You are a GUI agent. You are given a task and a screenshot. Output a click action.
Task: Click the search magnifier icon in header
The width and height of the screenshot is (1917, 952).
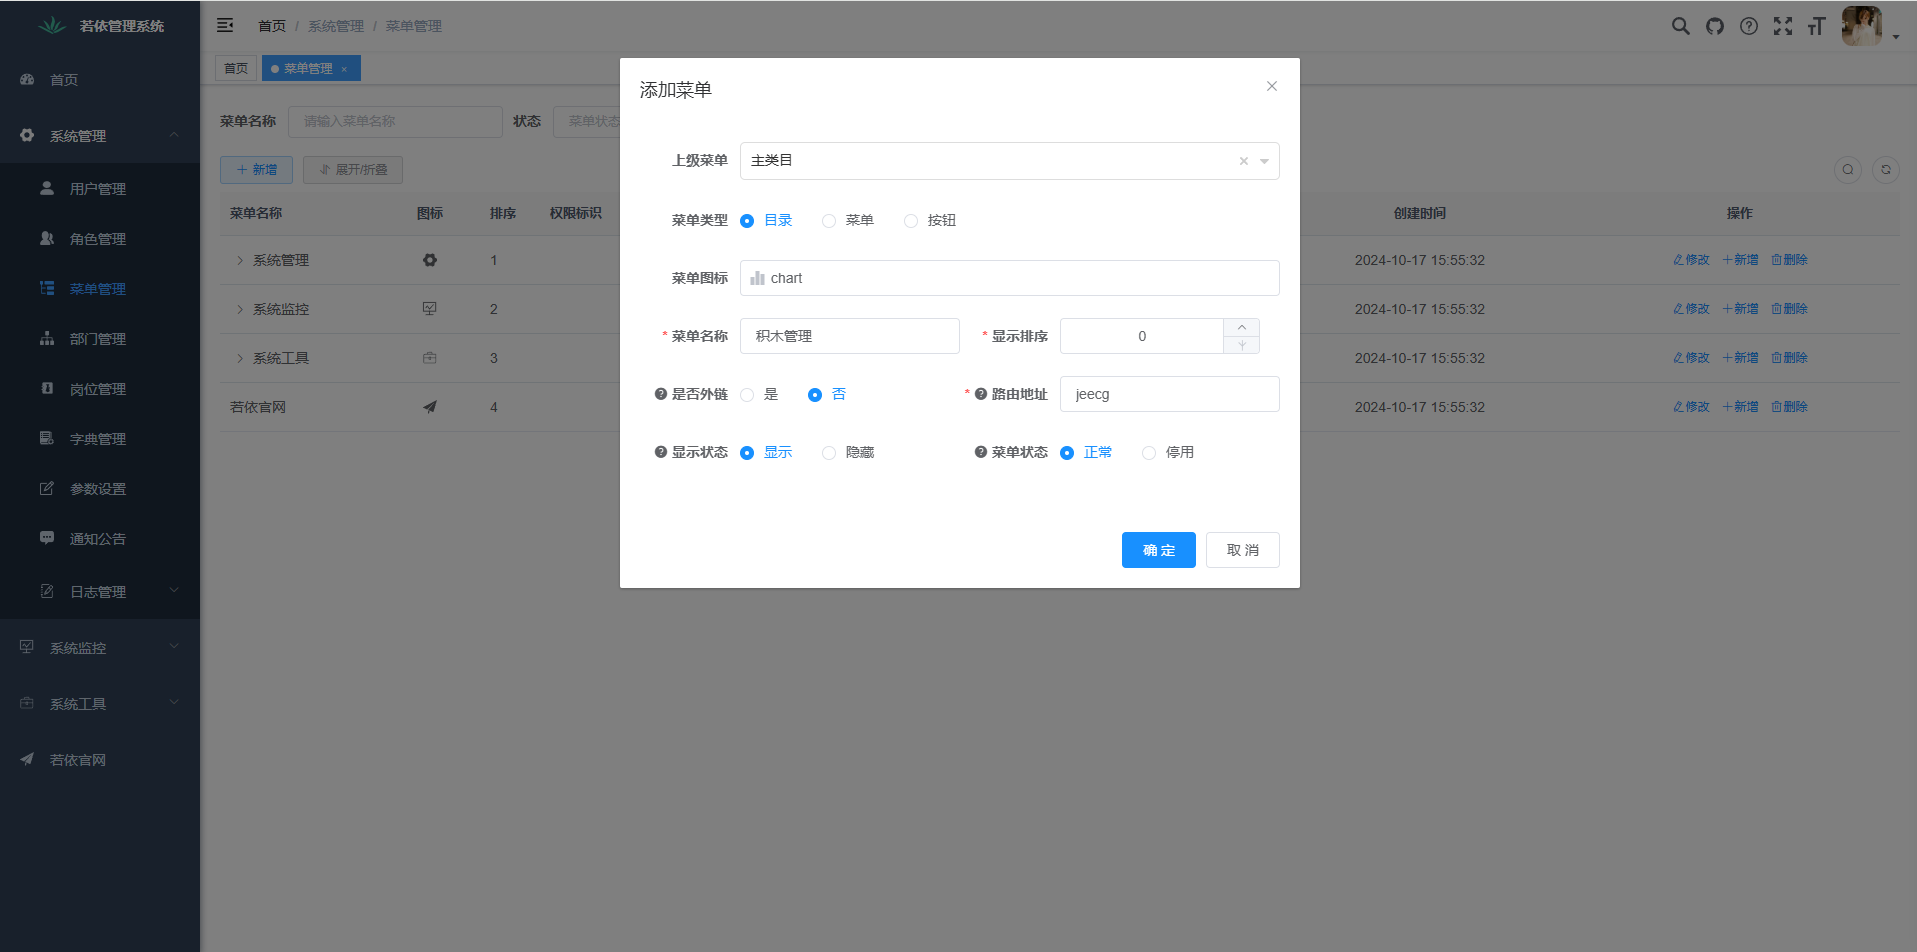point(1681,26)
